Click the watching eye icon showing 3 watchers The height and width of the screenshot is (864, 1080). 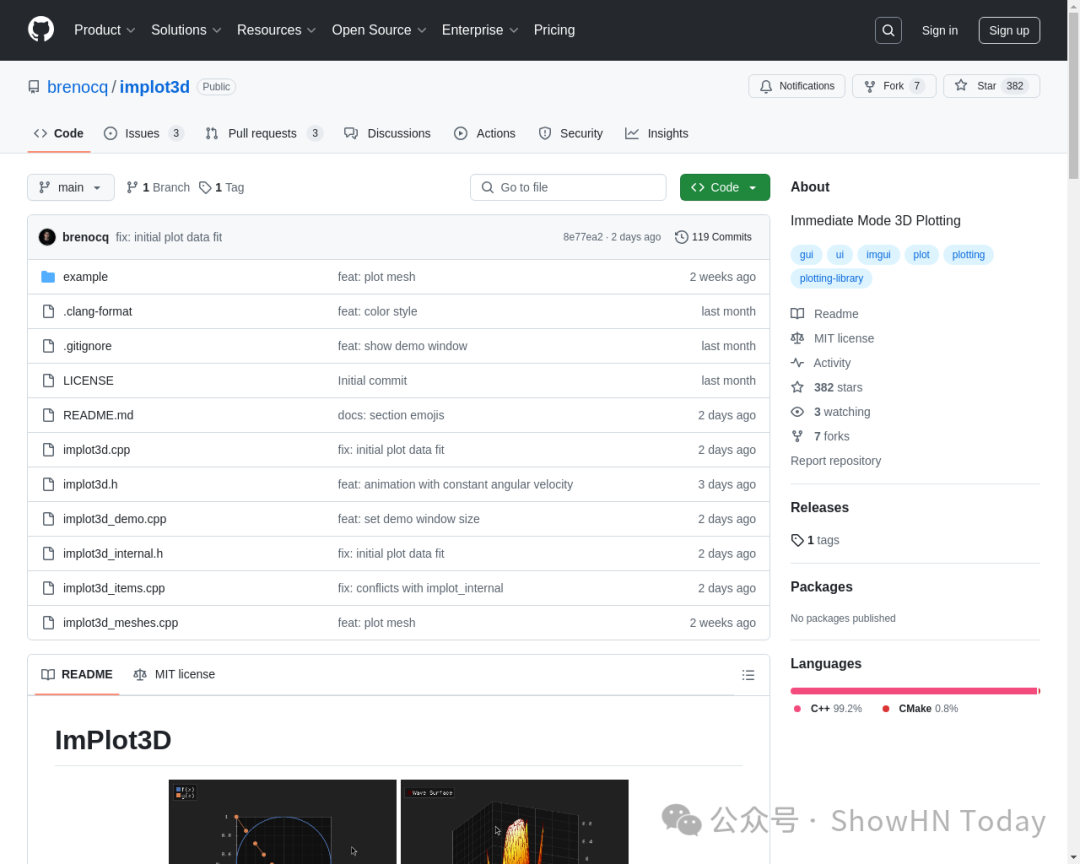click(798, 411)
